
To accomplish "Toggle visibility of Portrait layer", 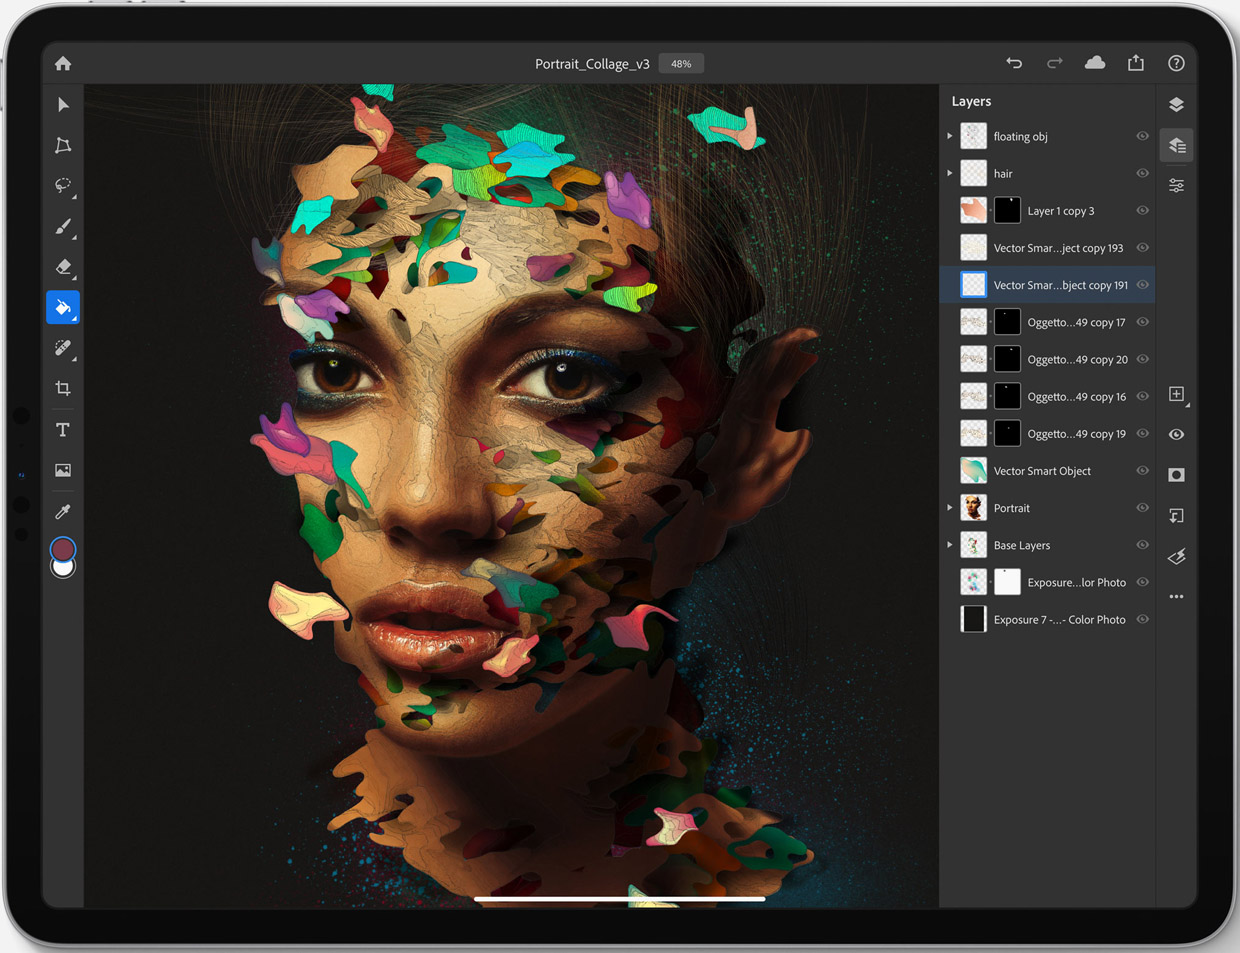I will (1142, 508).
